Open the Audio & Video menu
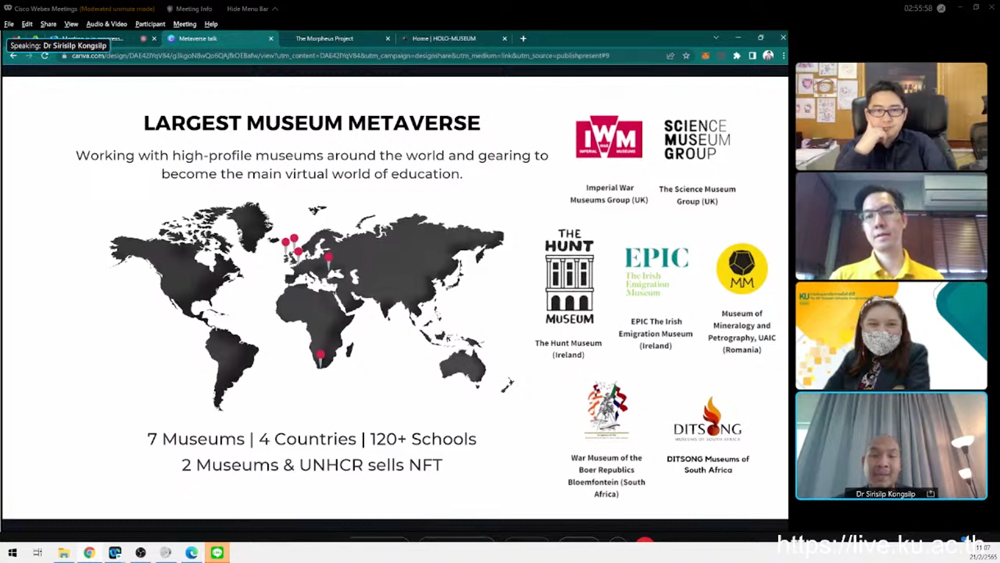Screen dimensions: 1000x563 tap(107, 24)
